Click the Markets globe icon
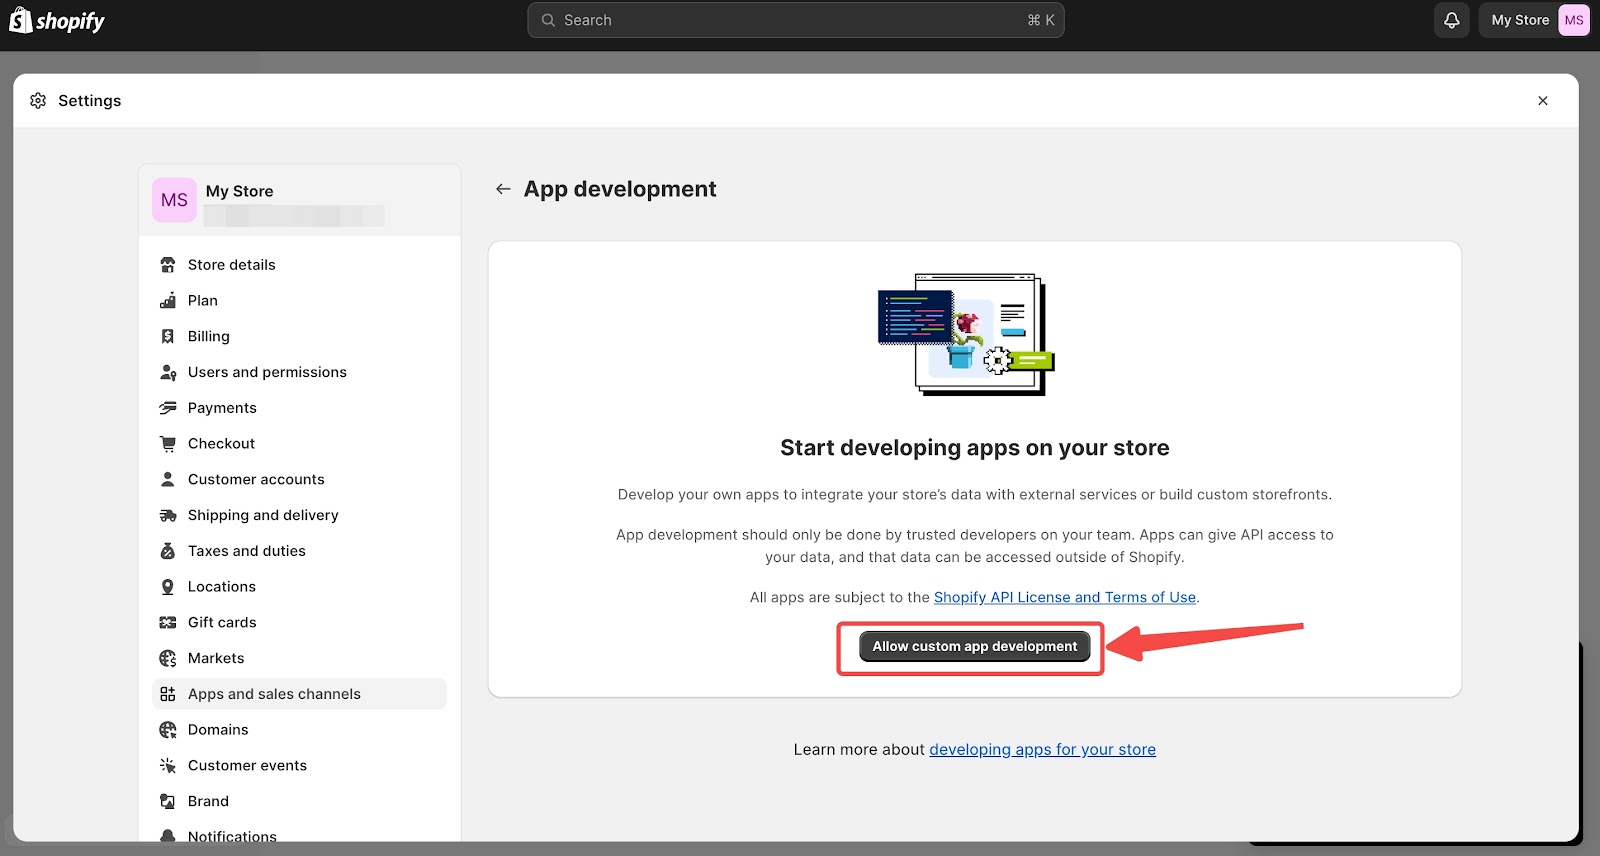Viewport: 1600px width, 856px height. pos(168,658)
